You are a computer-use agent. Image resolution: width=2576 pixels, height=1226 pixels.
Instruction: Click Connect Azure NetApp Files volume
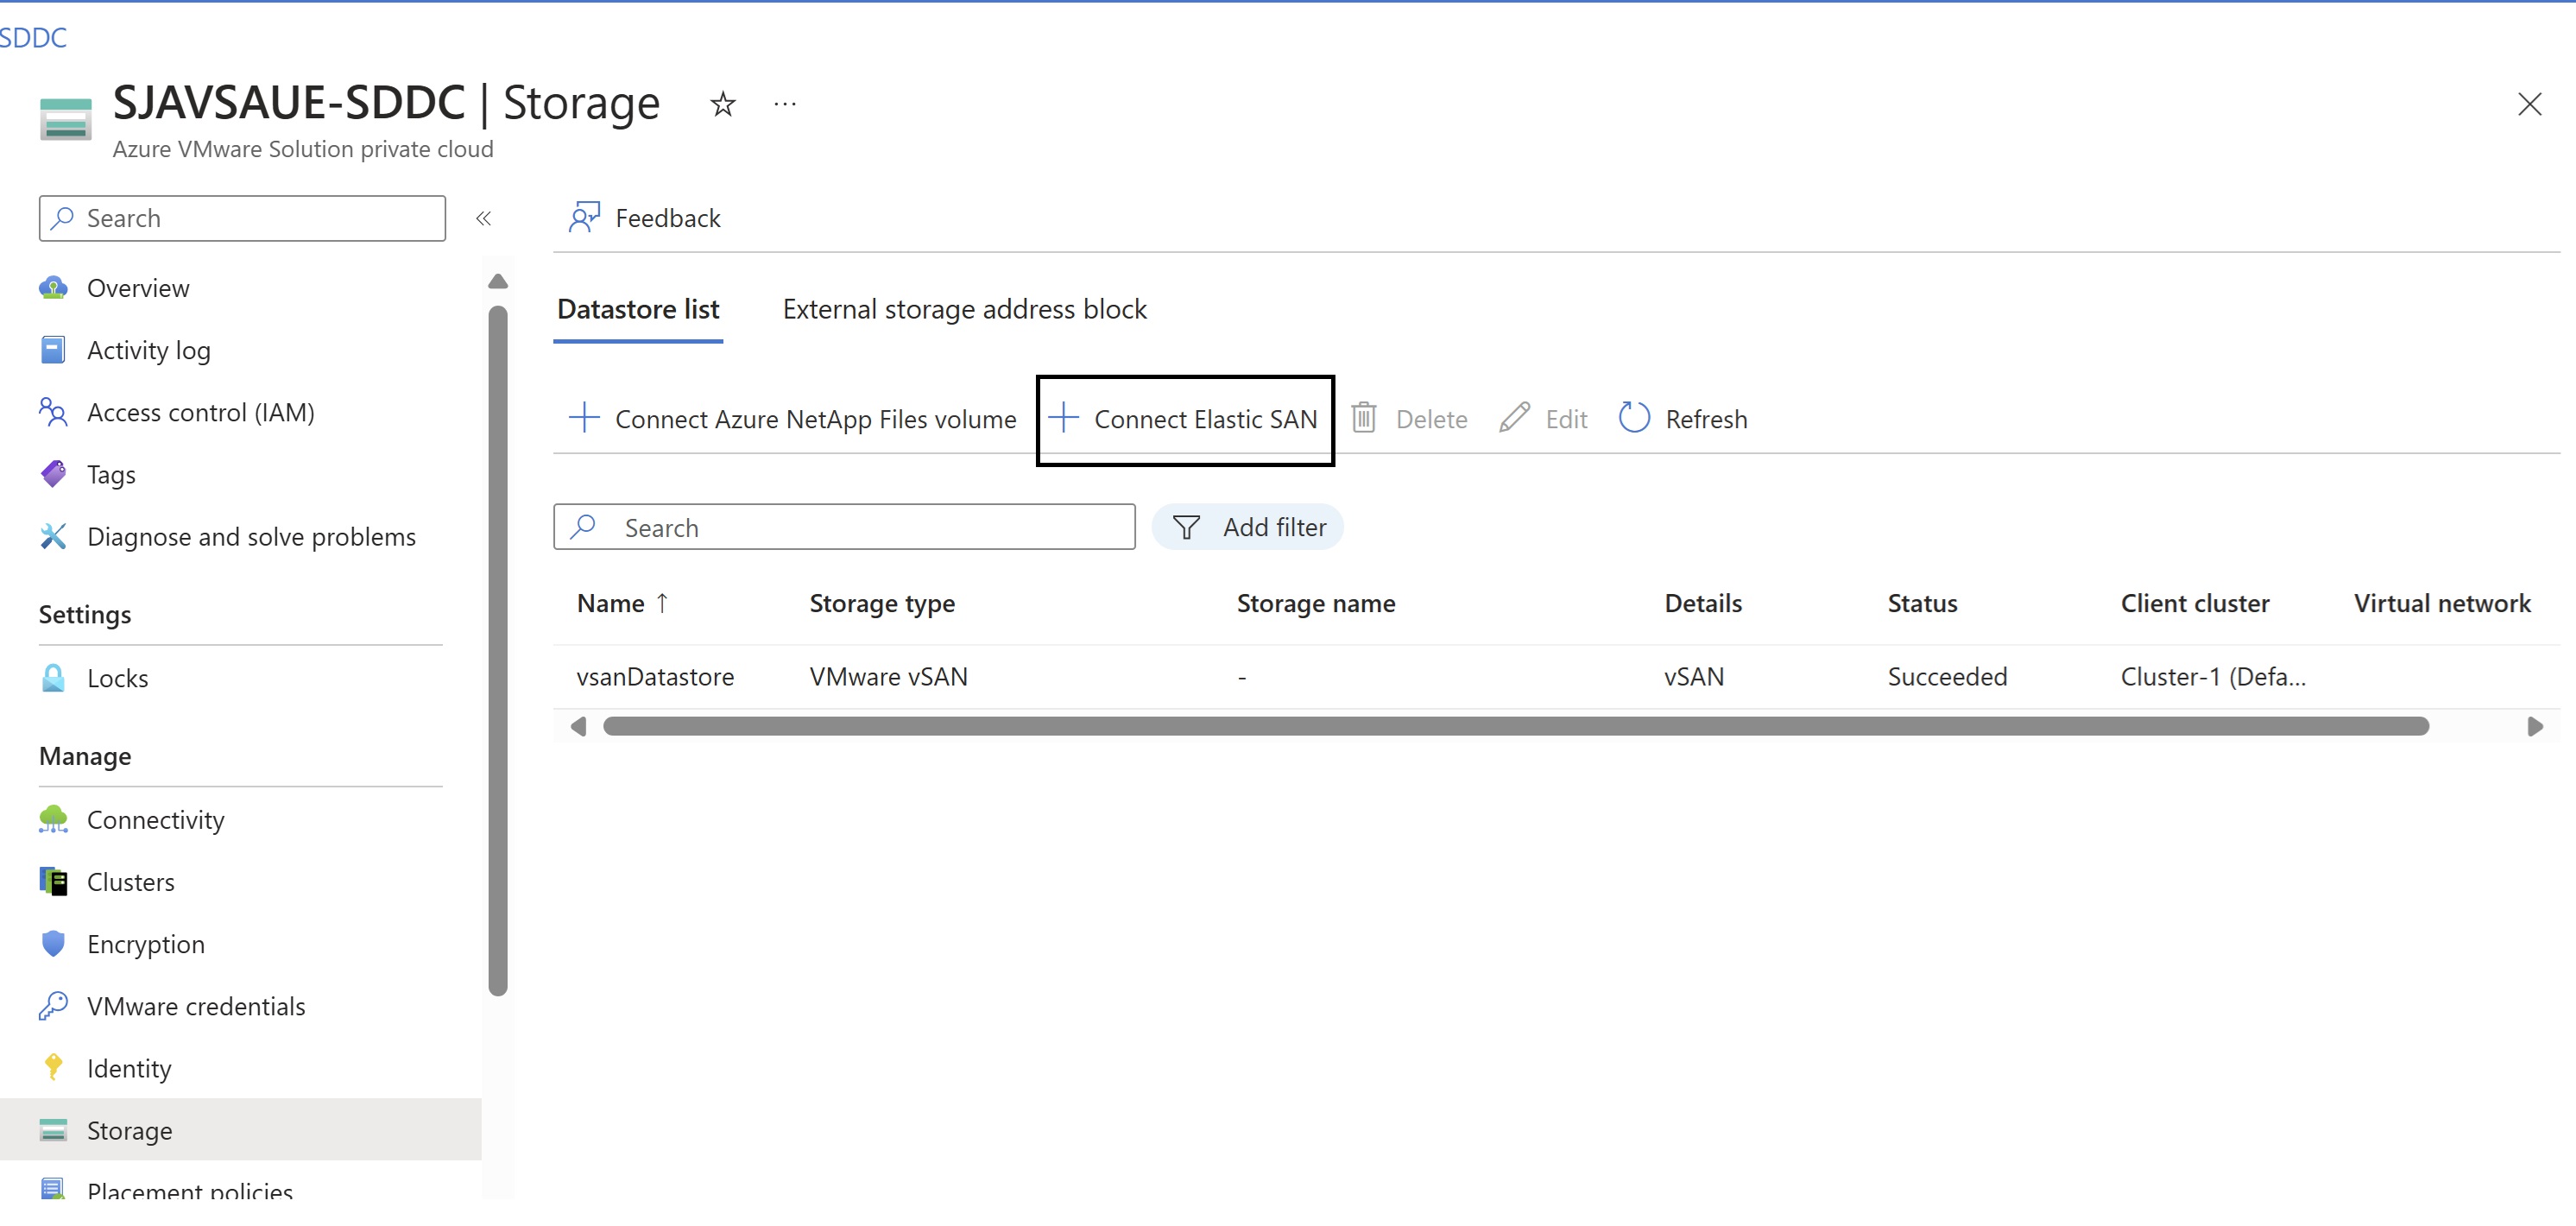coord(792,419)
